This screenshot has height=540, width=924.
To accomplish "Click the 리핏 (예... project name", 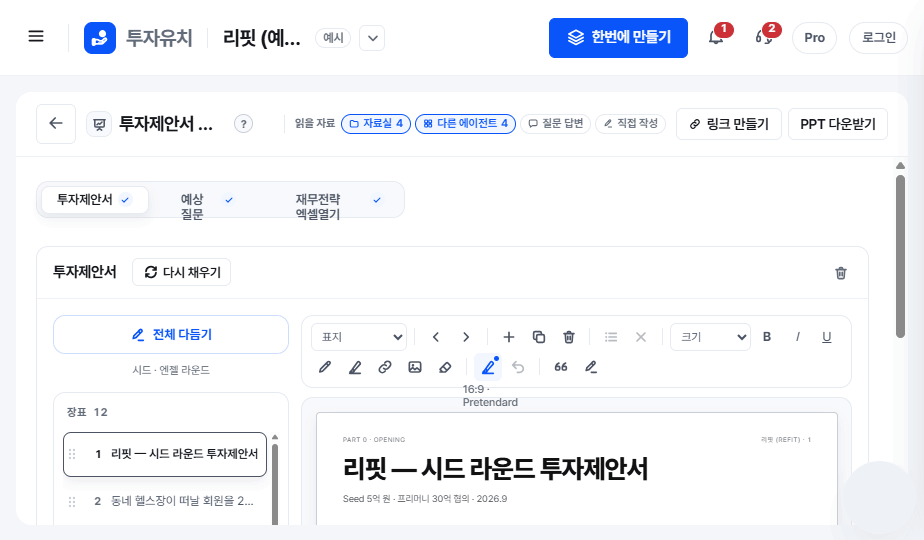I will pos(262,38).
